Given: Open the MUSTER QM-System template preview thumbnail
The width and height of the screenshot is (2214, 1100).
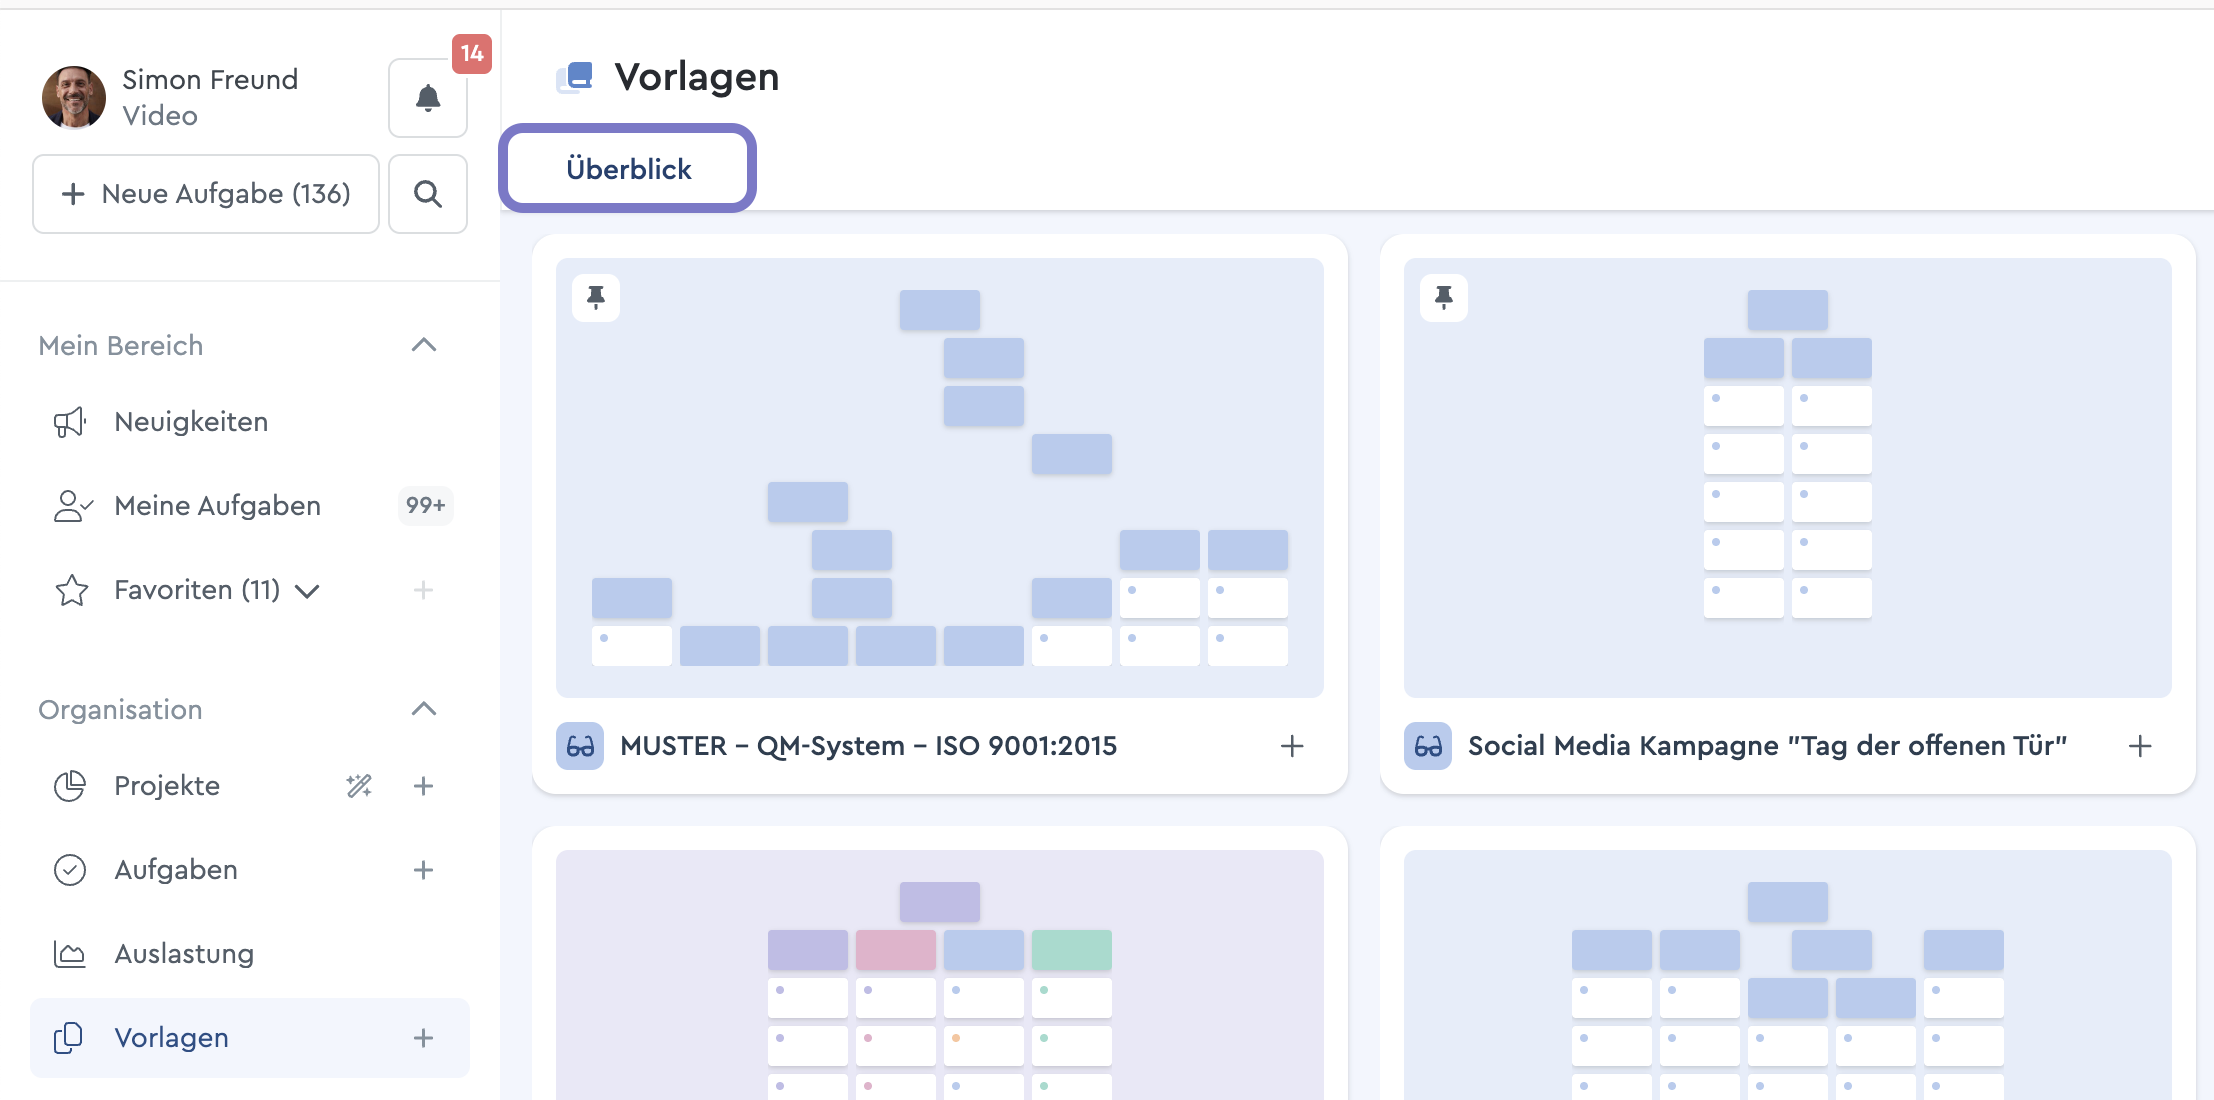Looking at the screenshot, I should pos(939,477).
